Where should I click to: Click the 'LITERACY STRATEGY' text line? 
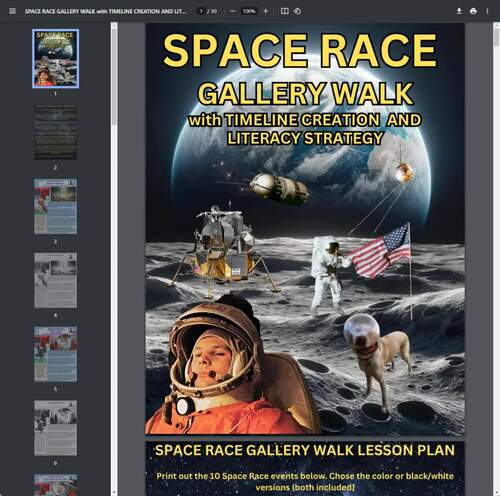pyautogui.click(x=305, y=138)
